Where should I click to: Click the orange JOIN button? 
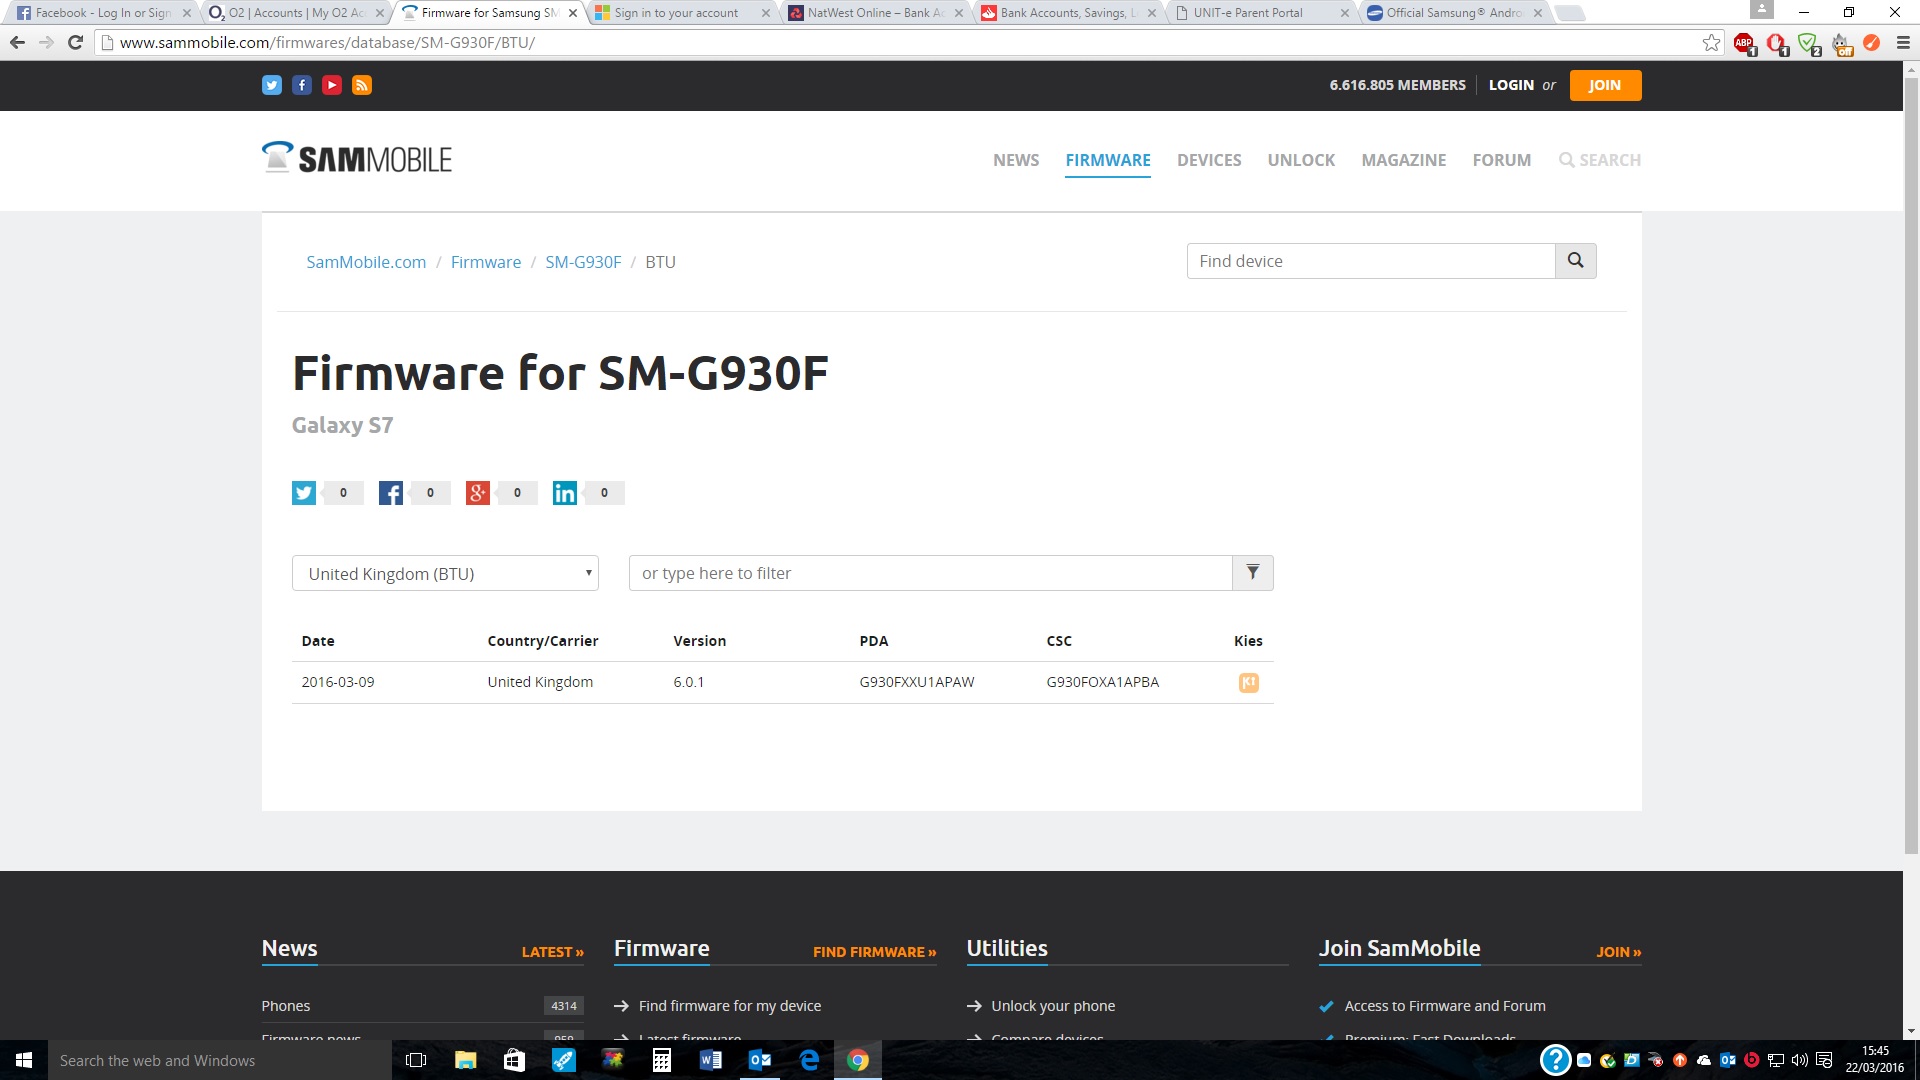pyautogui.click(x=1605, y=85)
